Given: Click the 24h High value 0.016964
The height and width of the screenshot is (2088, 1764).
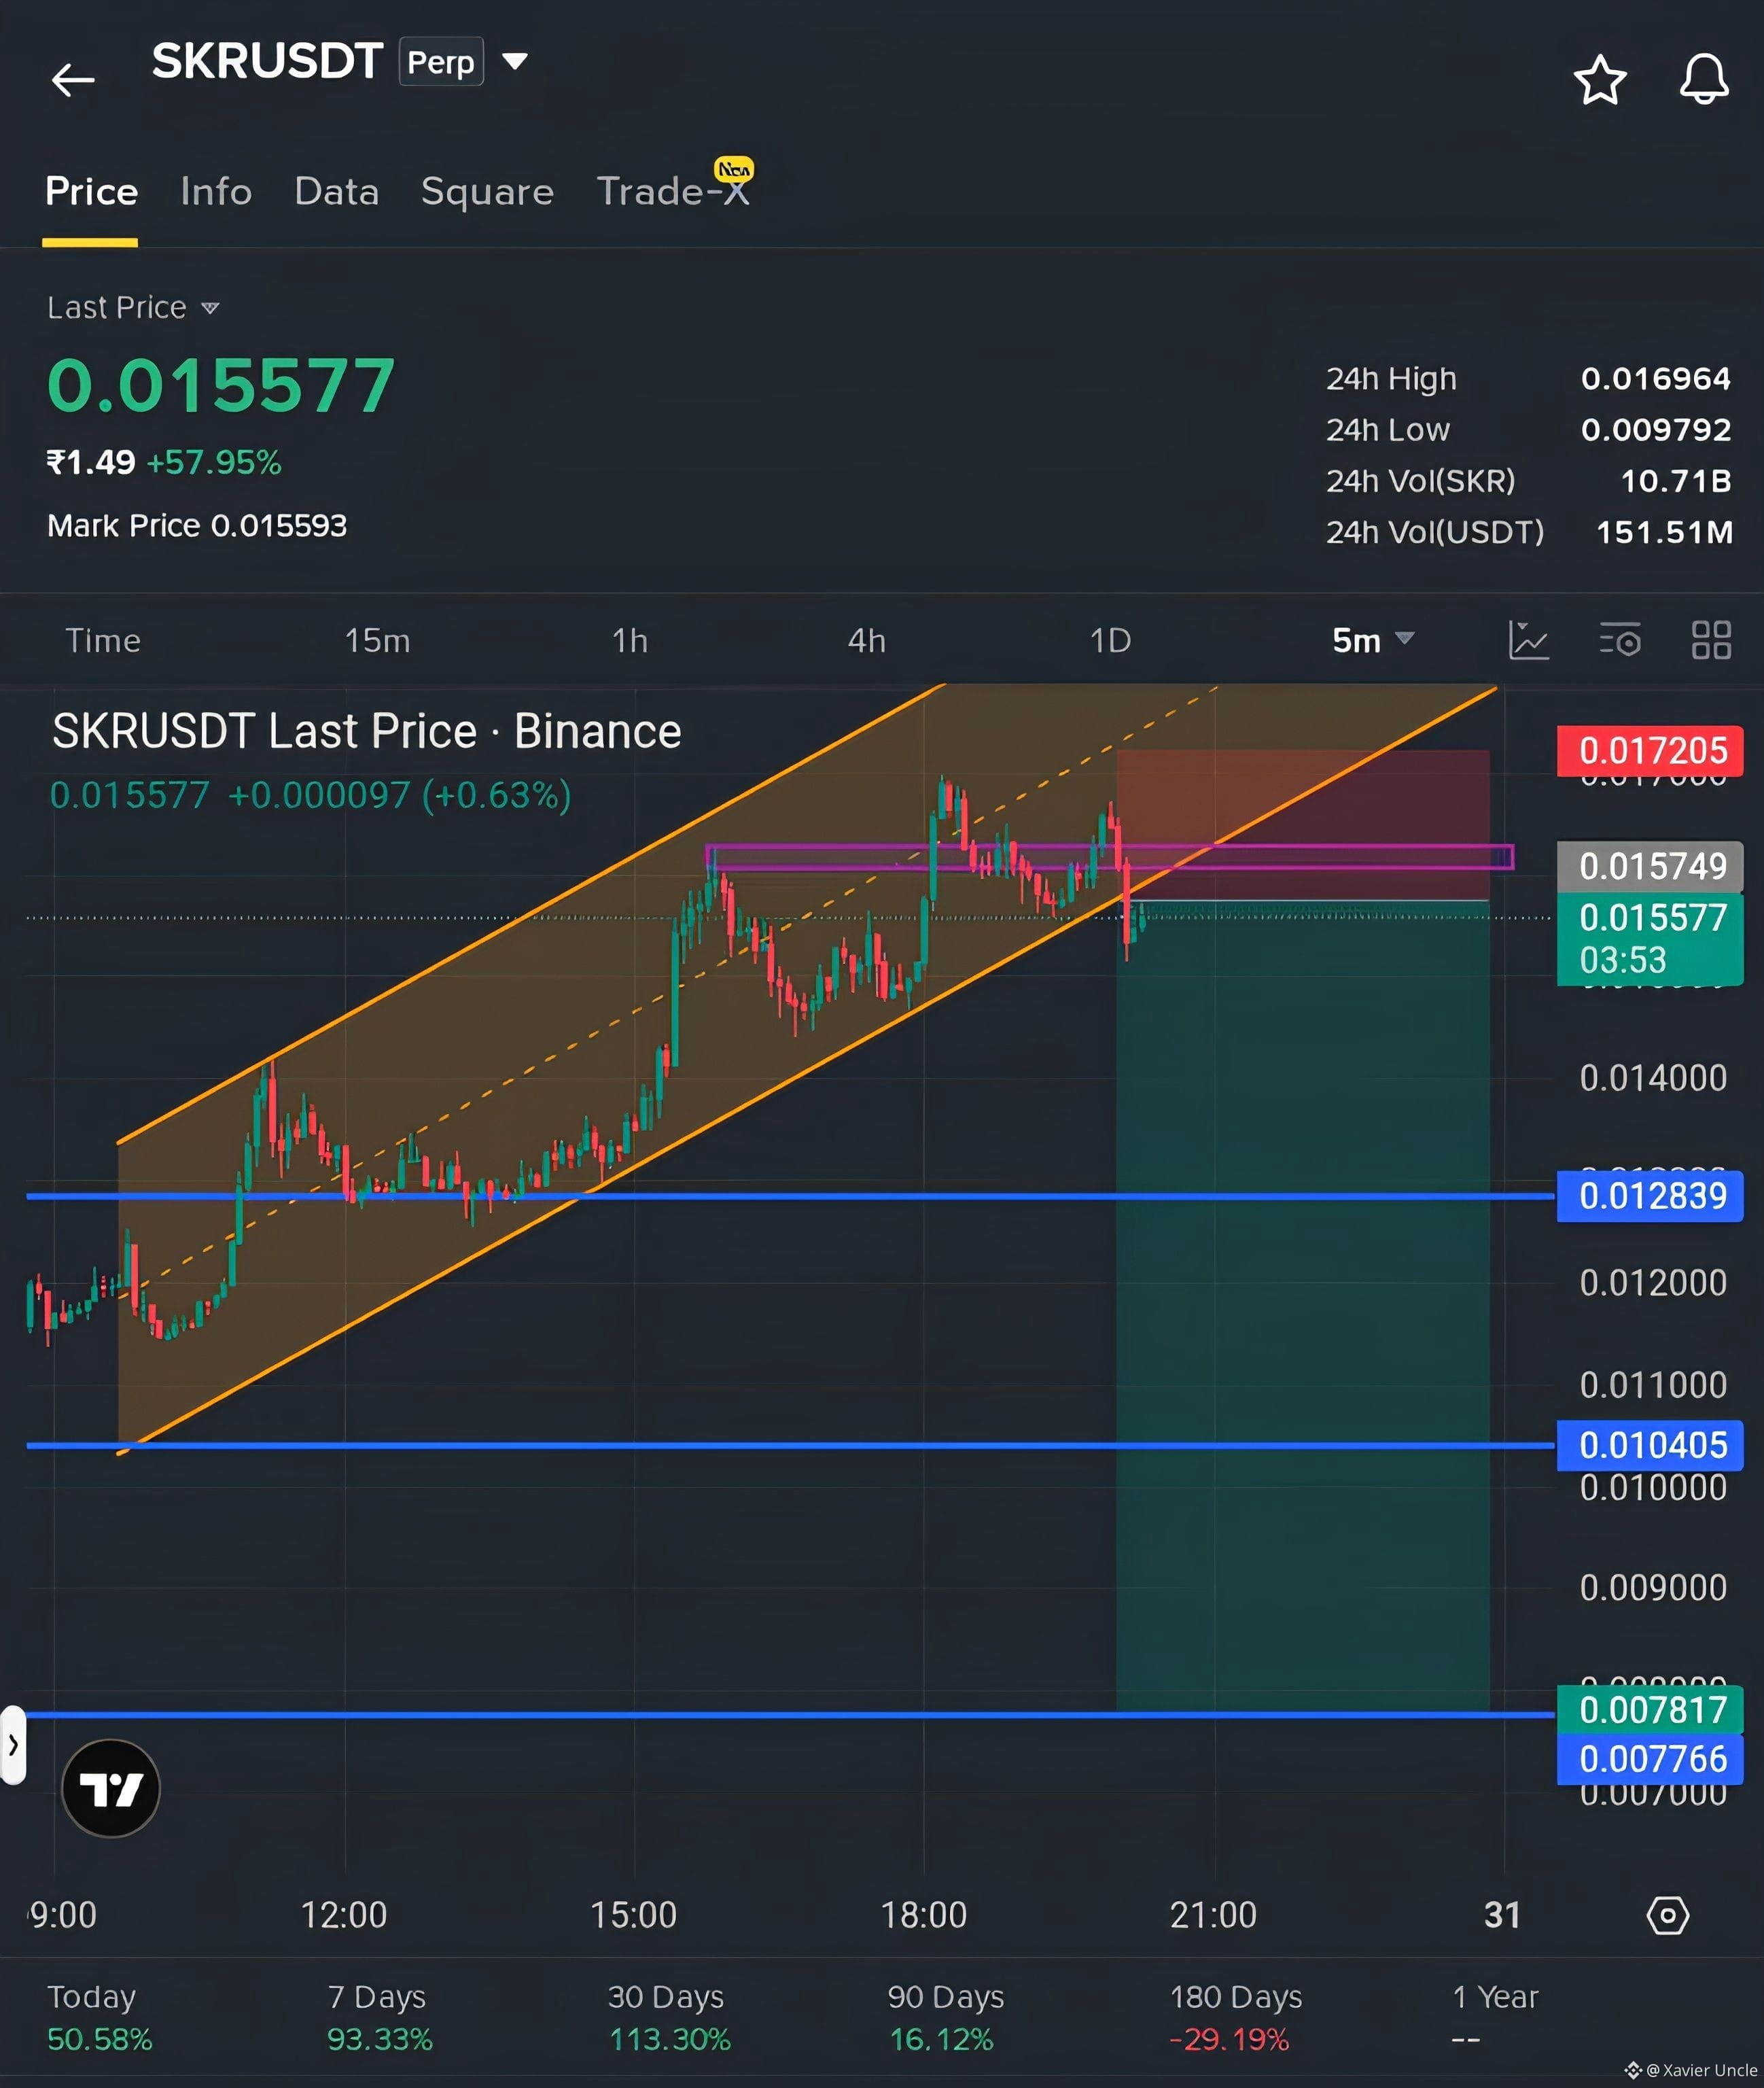Looking at the screenshot, I should tap(1655, 379).
